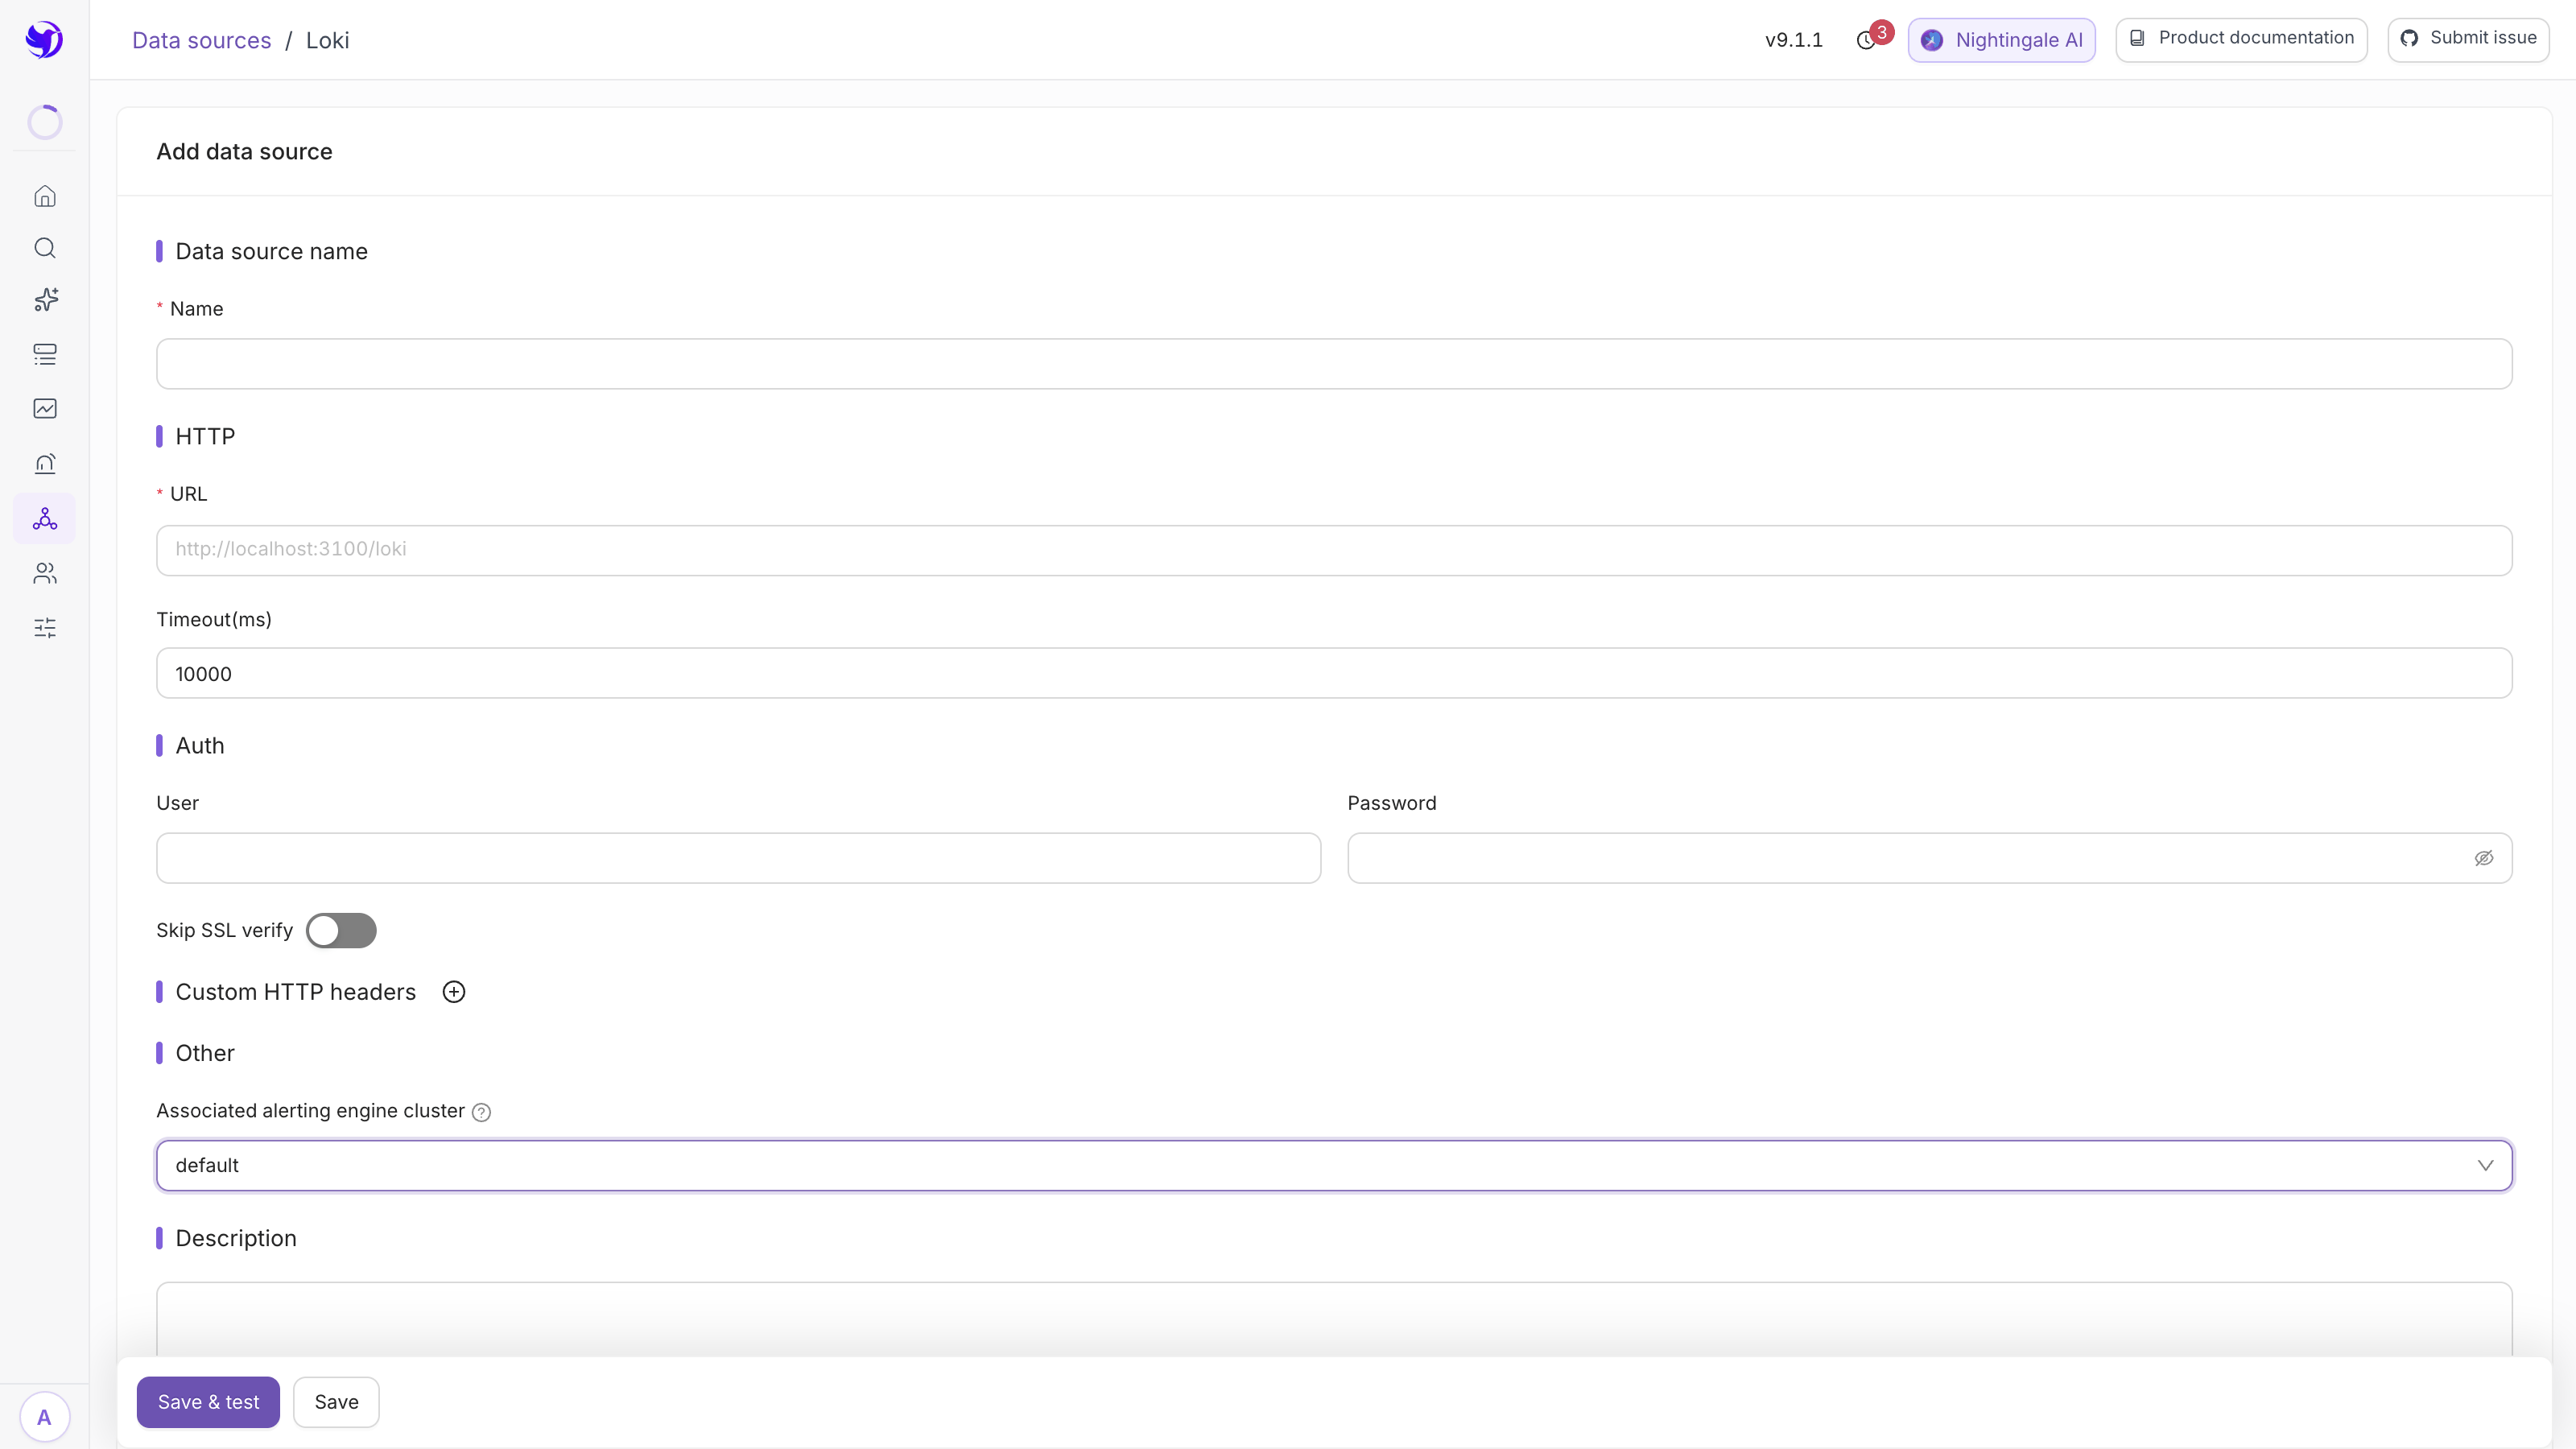
Task: Focus the Timeout(ms) field
Action: (x=1334, y=673)
